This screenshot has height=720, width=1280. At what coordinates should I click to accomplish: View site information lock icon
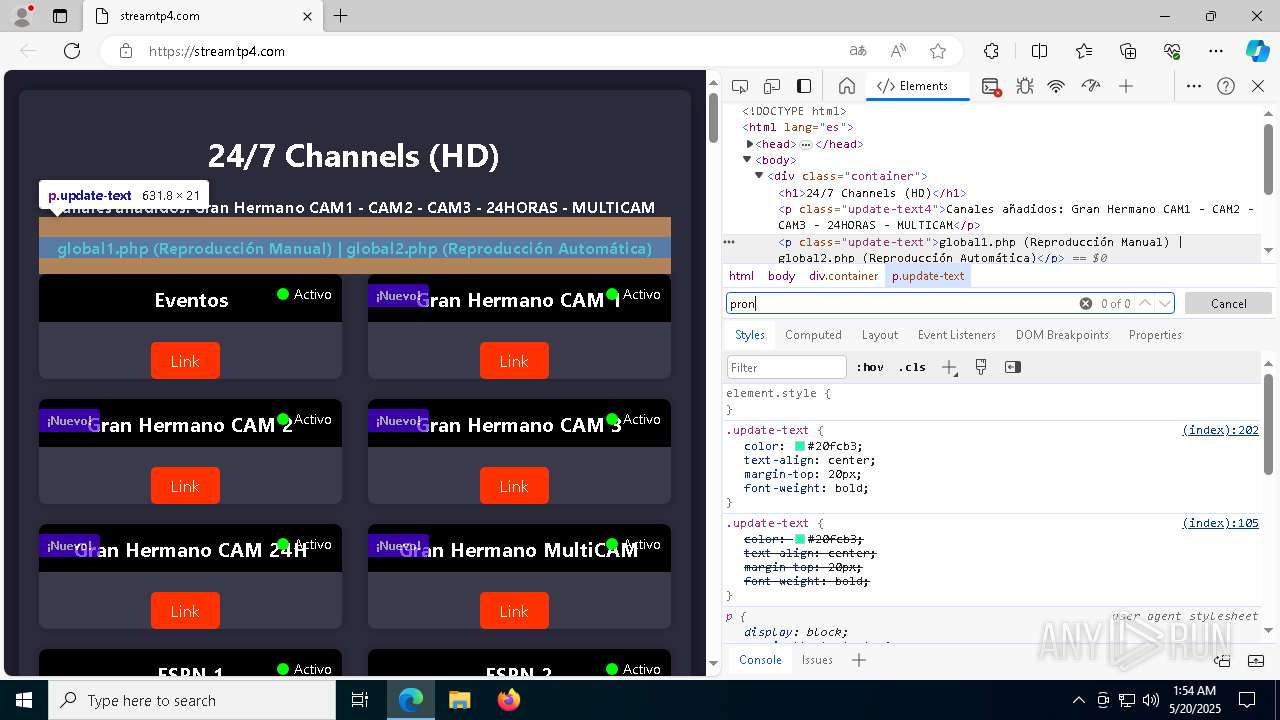(125, 51)
